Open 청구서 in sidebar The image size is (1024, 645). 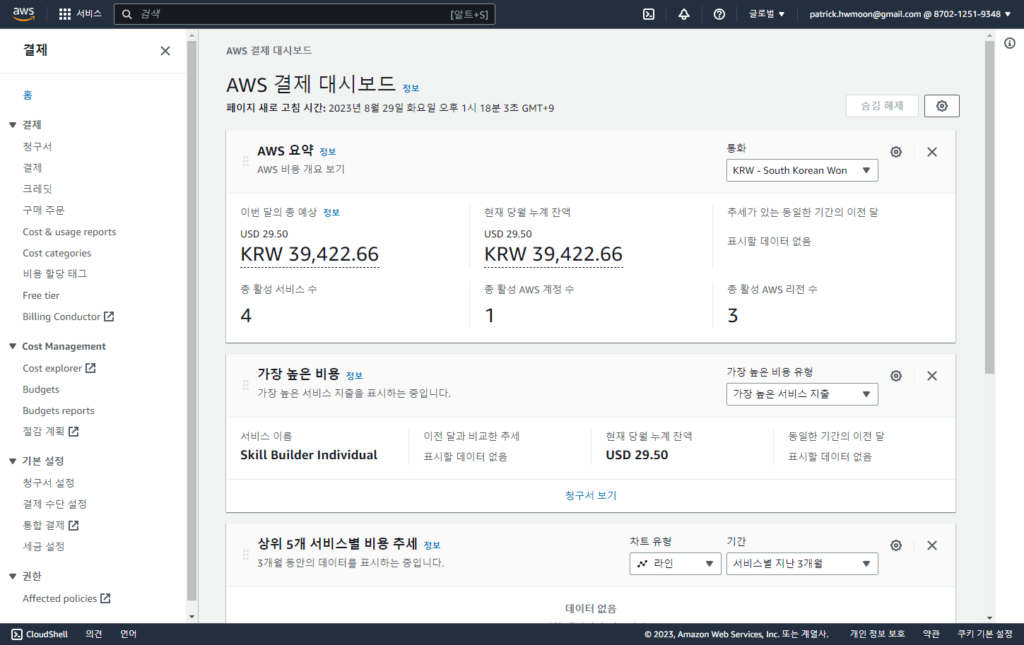(x=37, y=146)
